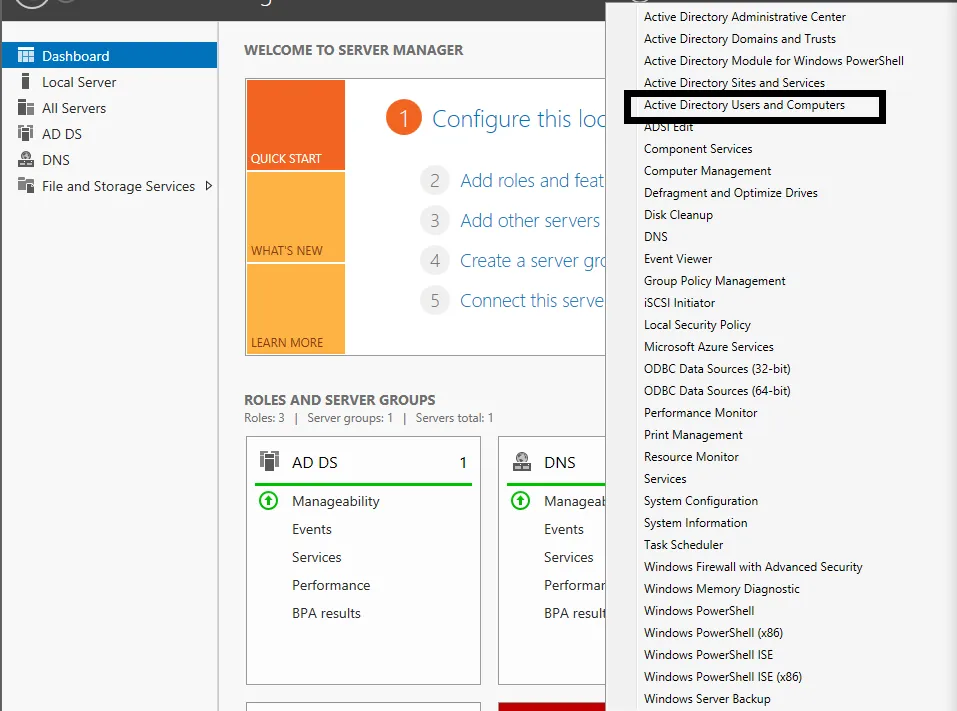Select Dashboard in the navigation pane
Screen dimensions: 957x711
point(109,56)
